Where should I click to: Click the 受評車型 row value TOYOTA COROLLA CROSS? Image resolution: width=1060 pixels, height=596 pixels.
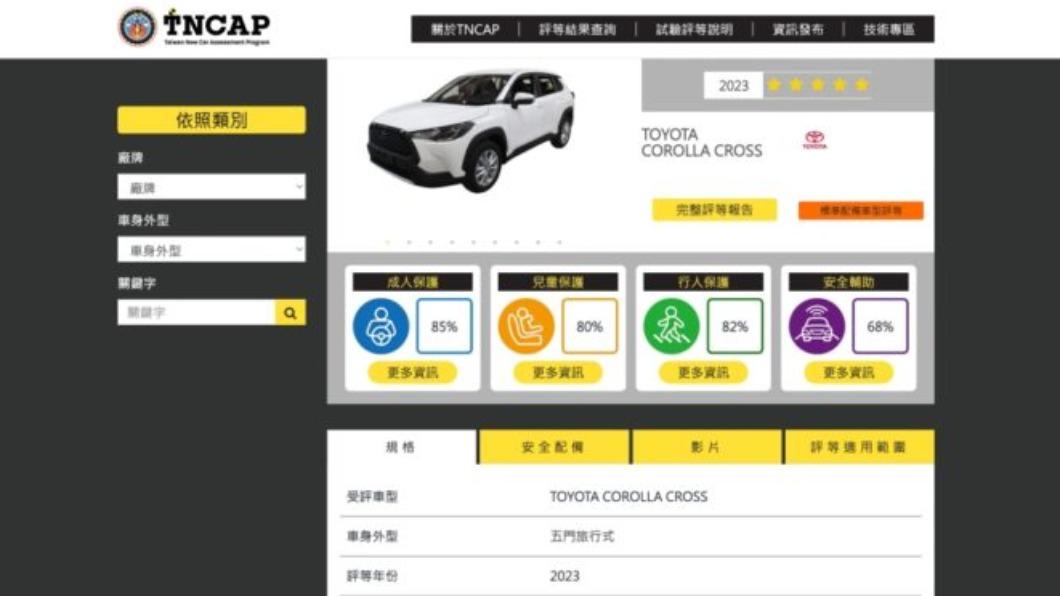pos(629,497)
